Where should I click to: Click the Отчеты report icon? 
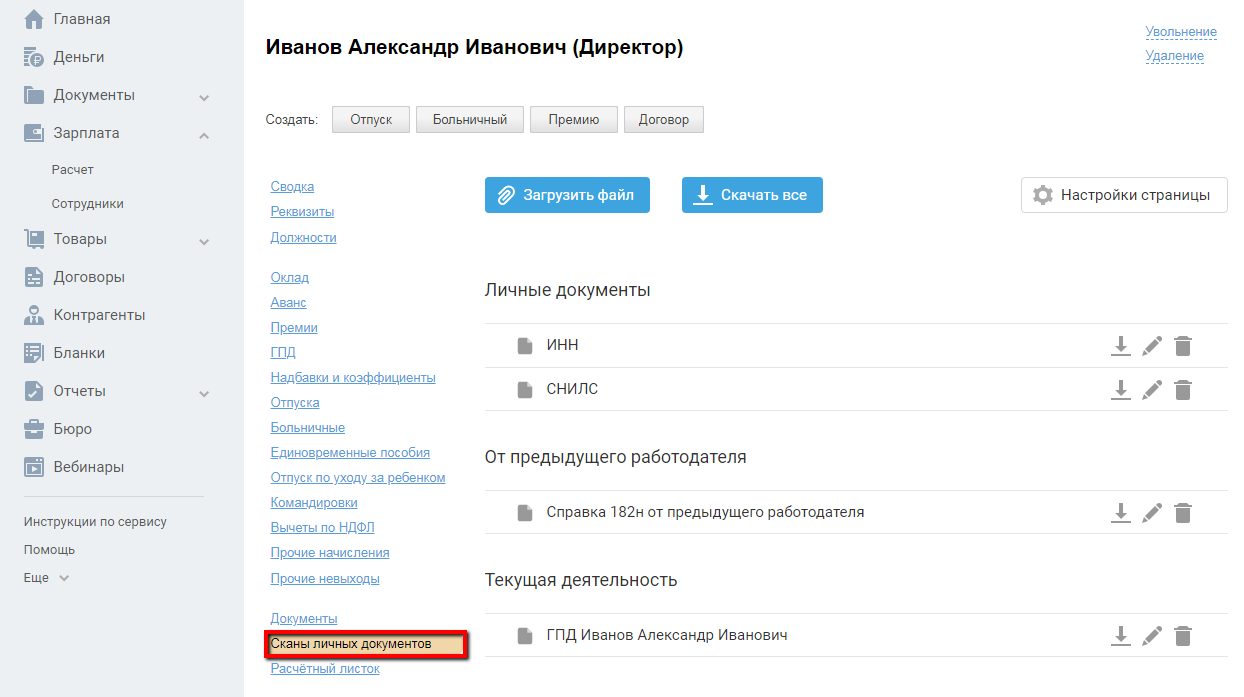34,391
